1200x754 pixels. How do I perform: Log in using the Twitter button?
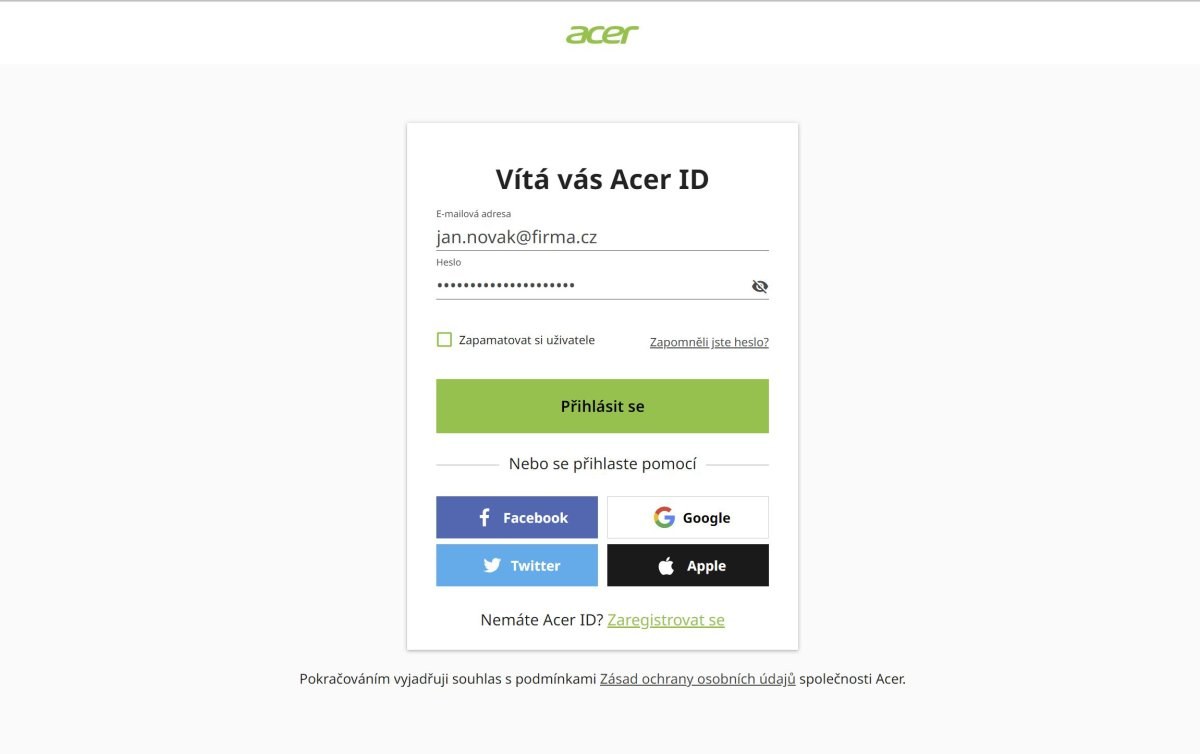click(517, 566)
